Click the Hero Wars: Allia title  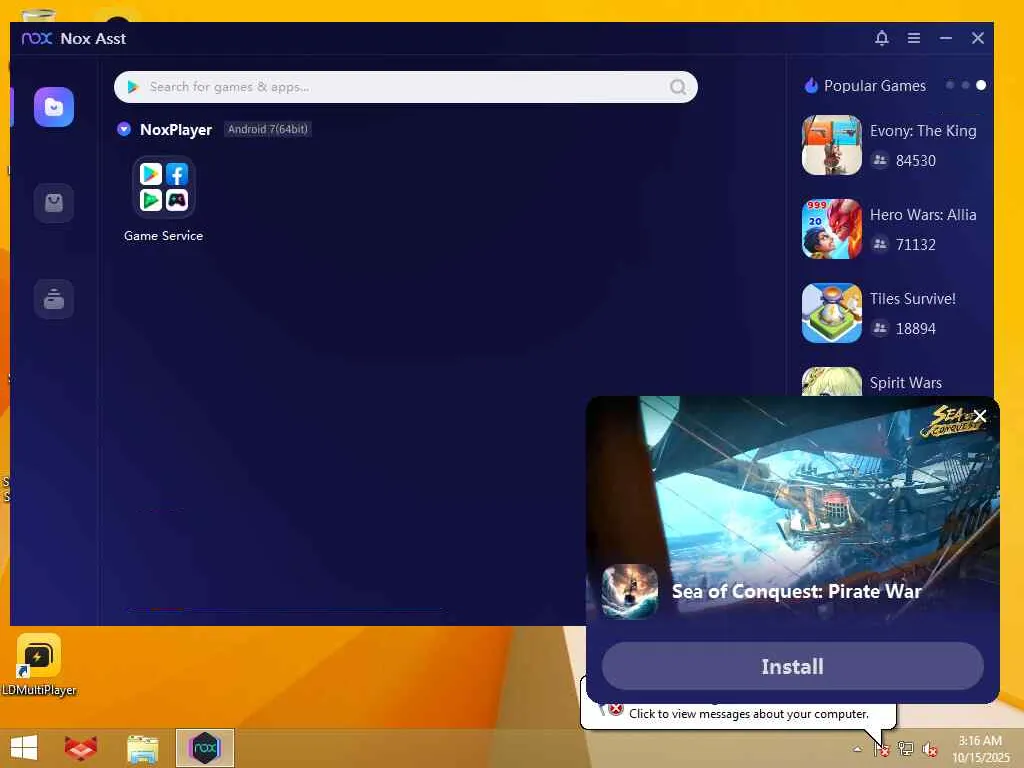click(x=923, y=215)
